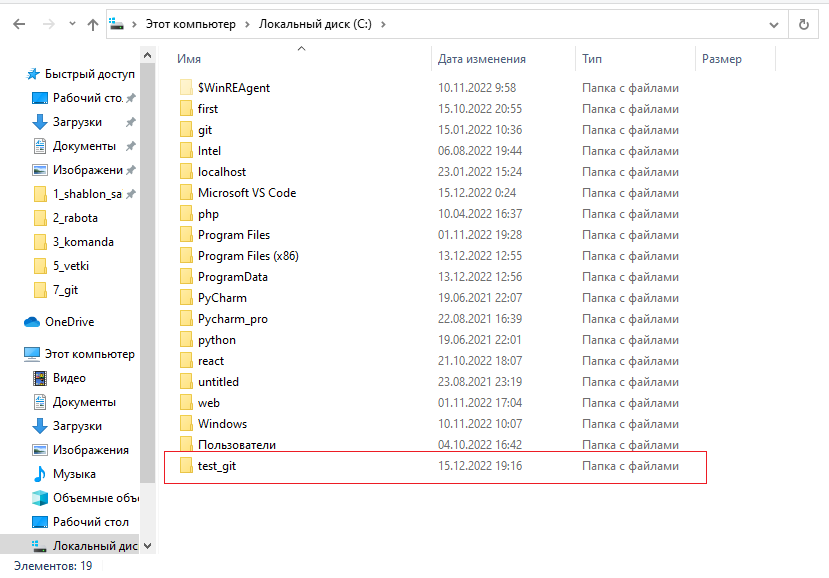Select the web folder icon
The image size is (829, 578).
tap(186, 403)
